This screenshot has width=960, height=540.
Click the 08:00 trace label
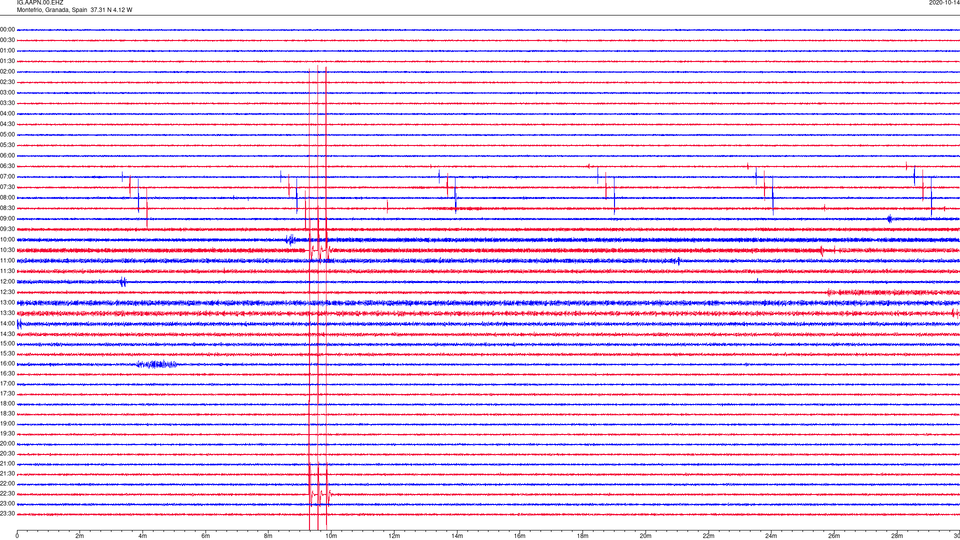7,198
